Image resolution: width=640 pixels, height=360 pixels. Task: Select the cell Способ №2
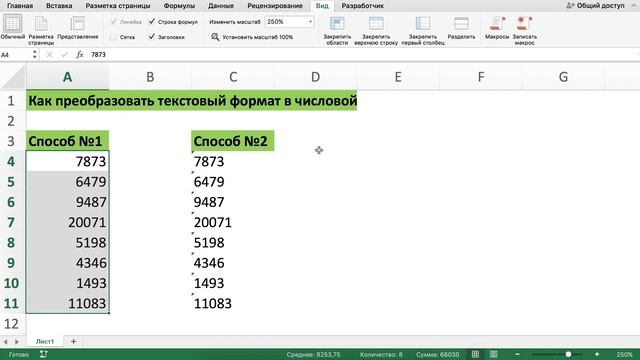[233, 141]
